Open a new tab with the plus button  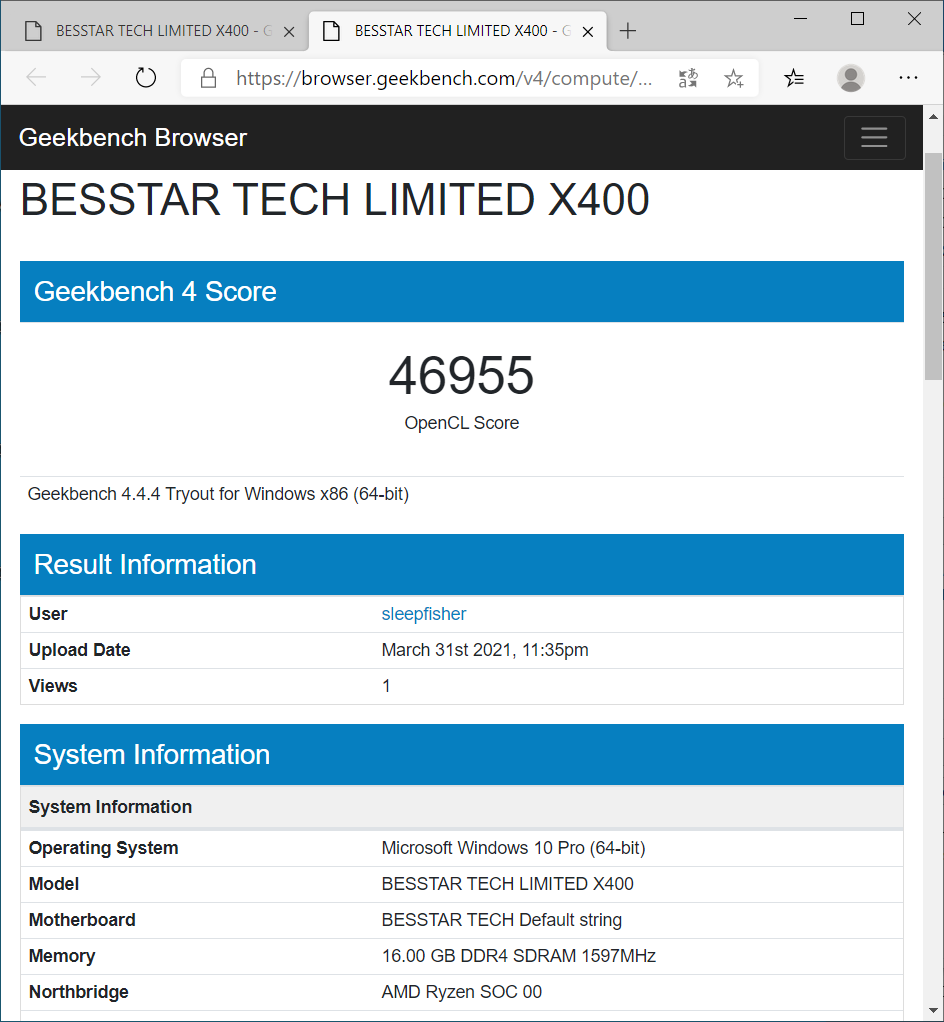(627, 31)
